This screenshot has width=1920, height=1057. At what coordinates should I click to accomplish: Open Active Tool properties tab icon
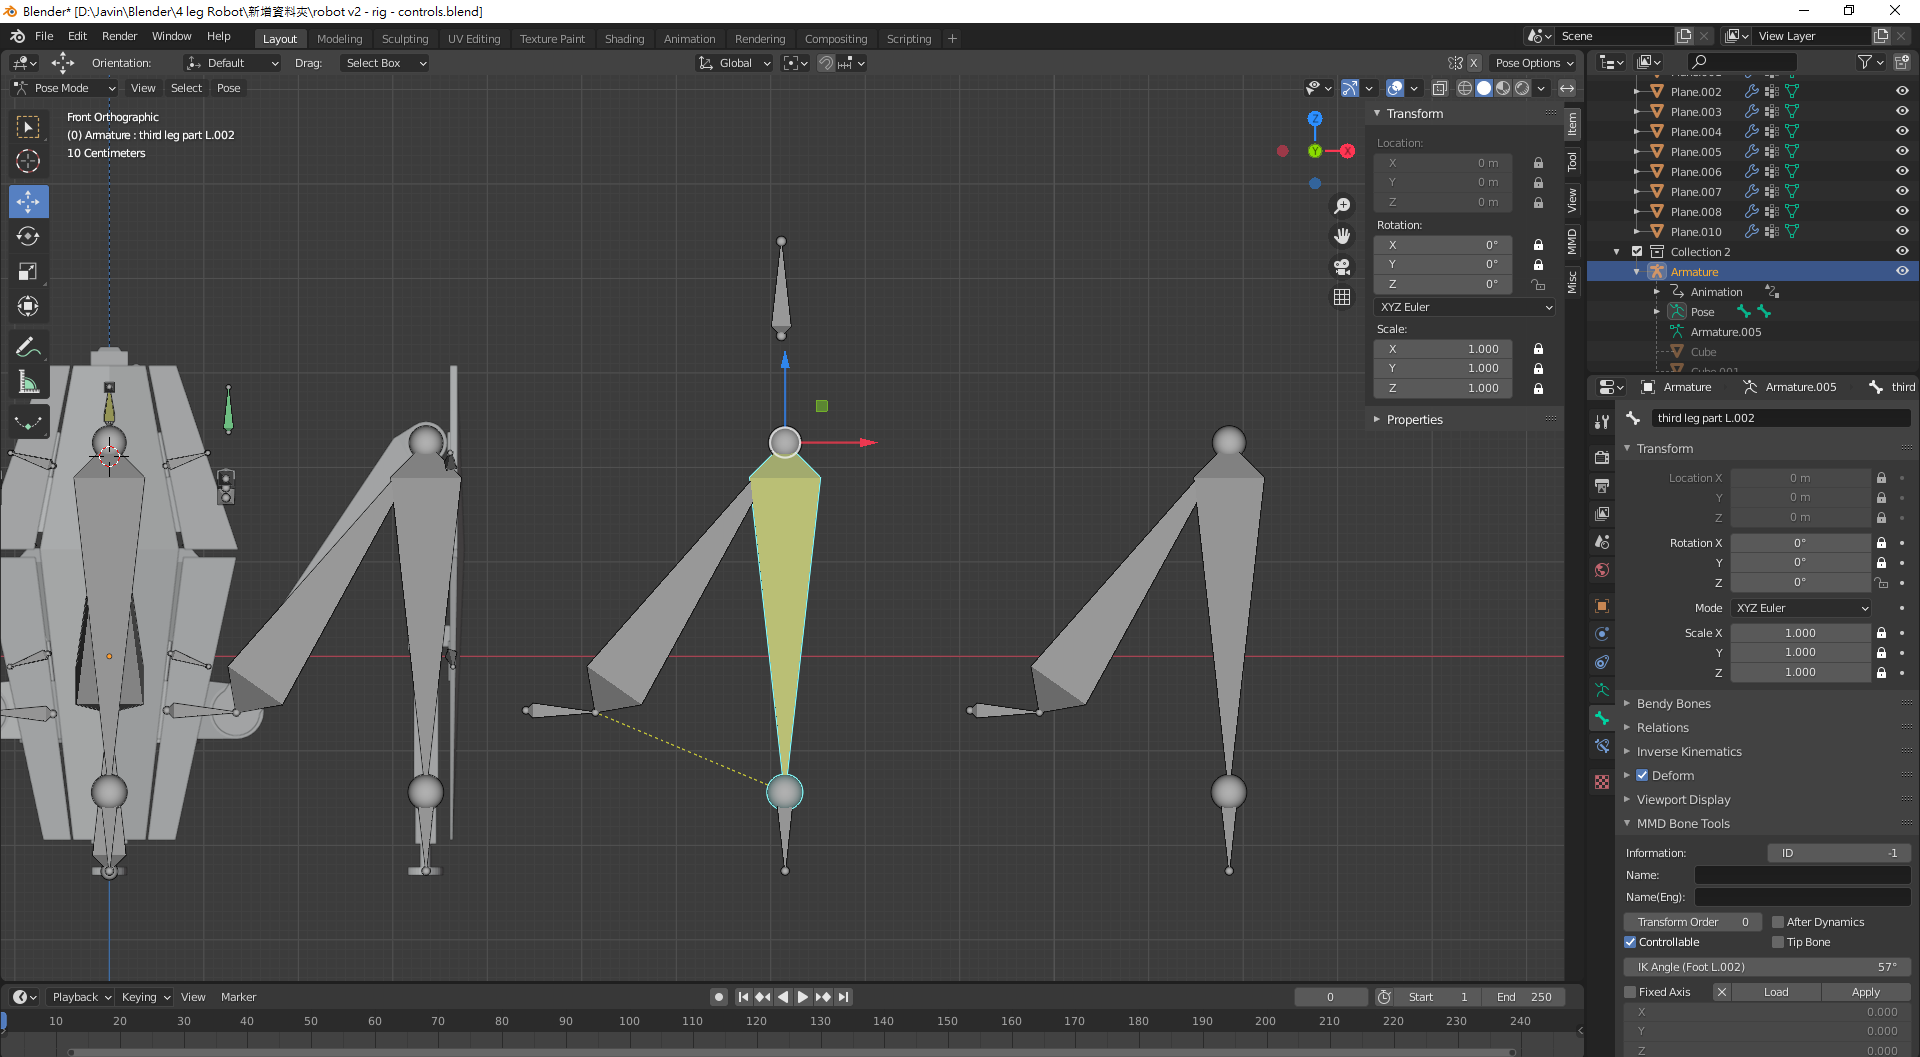[1602, 421]
